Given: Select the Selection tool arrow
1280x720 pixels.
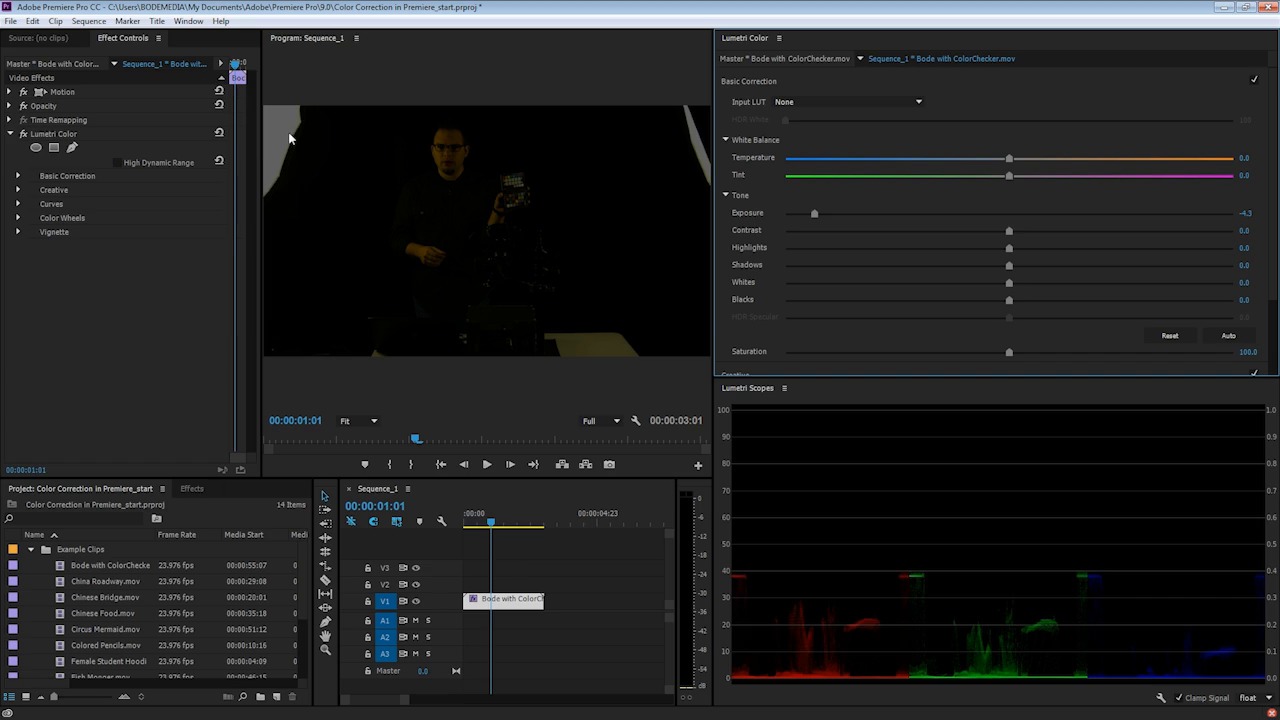Looking at the screenshot, I should (x=324, y=496).
